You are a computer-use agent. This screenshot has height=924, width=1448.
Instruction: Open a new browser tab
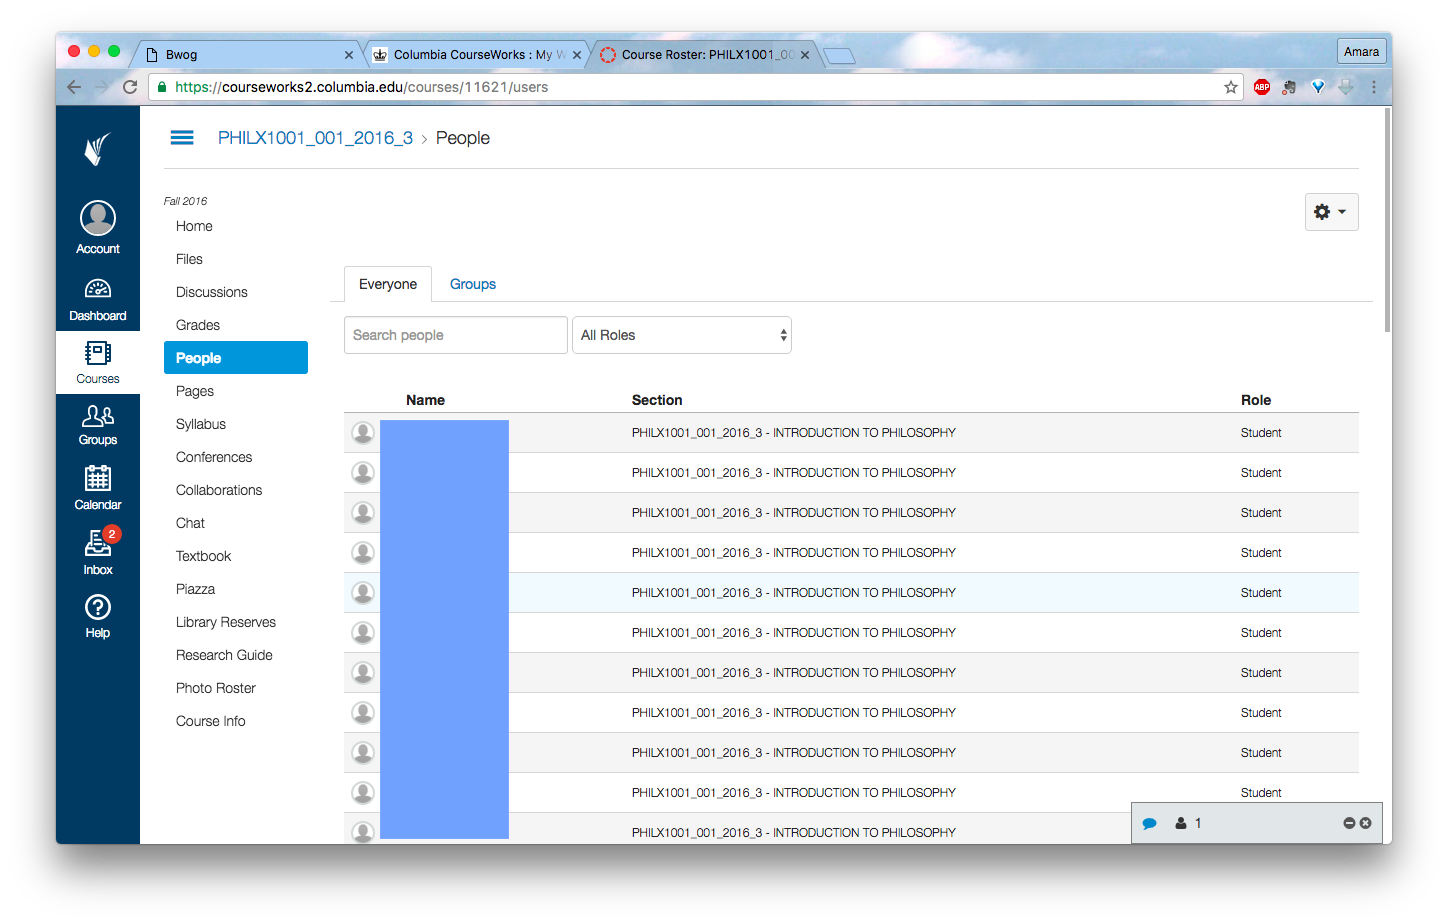pos(839,56)
